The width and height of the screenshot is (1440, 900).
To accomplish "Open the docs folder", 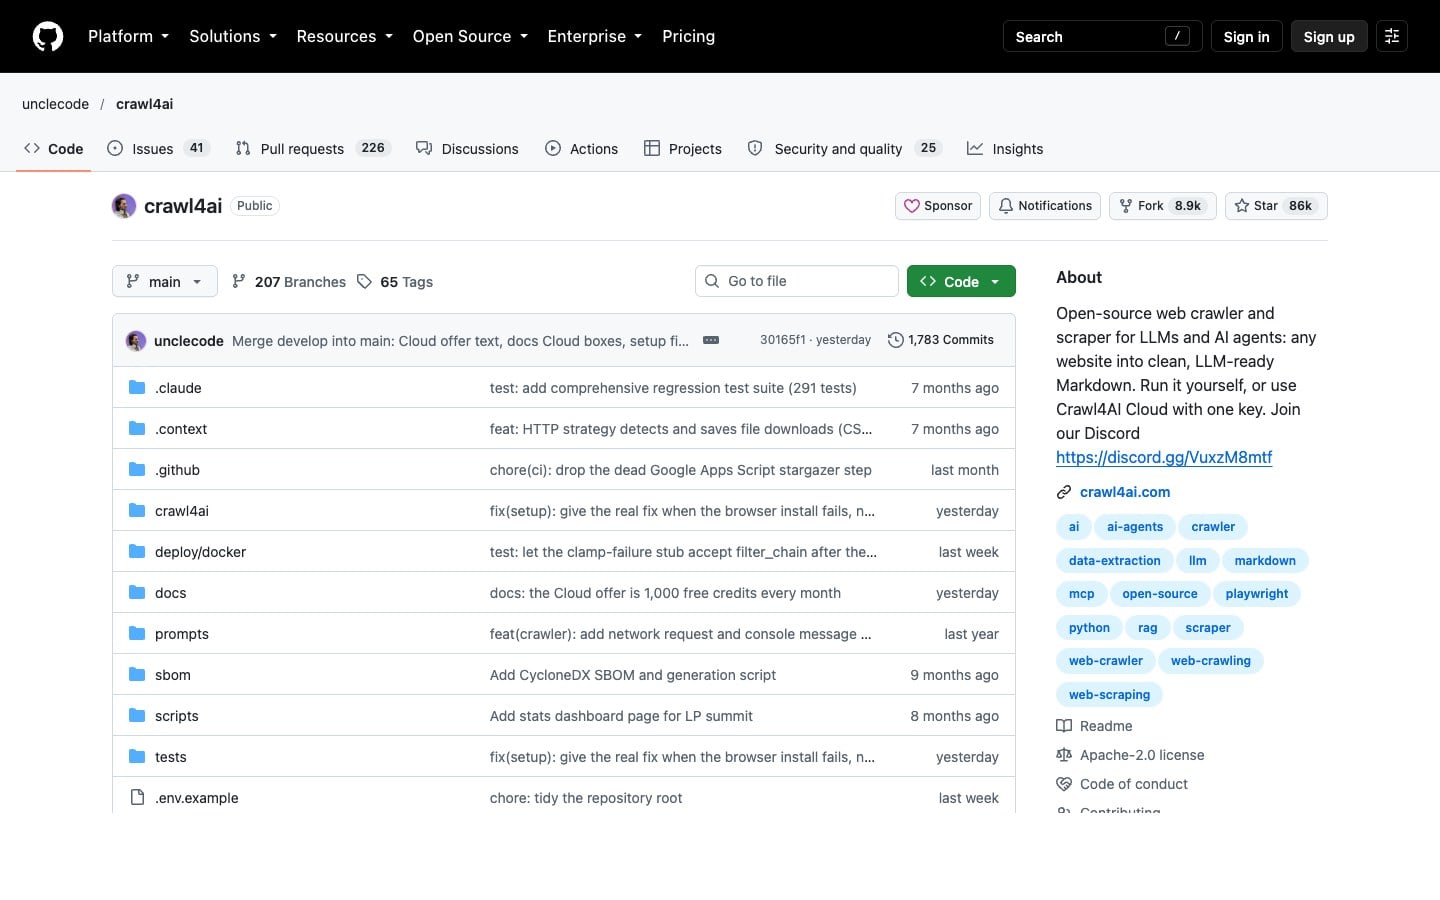I will [x=171, y=593].
